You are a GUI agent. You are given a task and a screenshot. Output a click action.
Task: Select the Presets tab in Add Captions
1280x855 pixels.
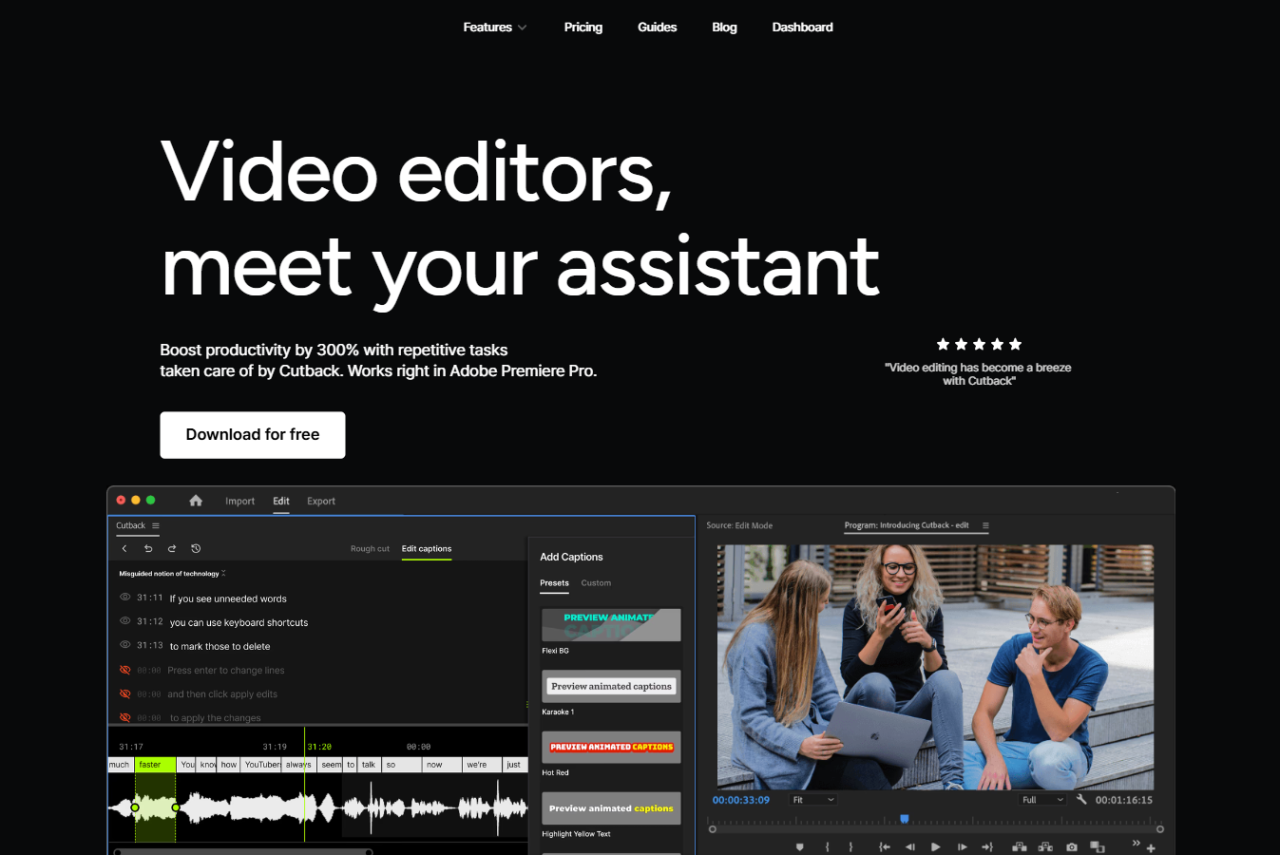pos(554,583)
